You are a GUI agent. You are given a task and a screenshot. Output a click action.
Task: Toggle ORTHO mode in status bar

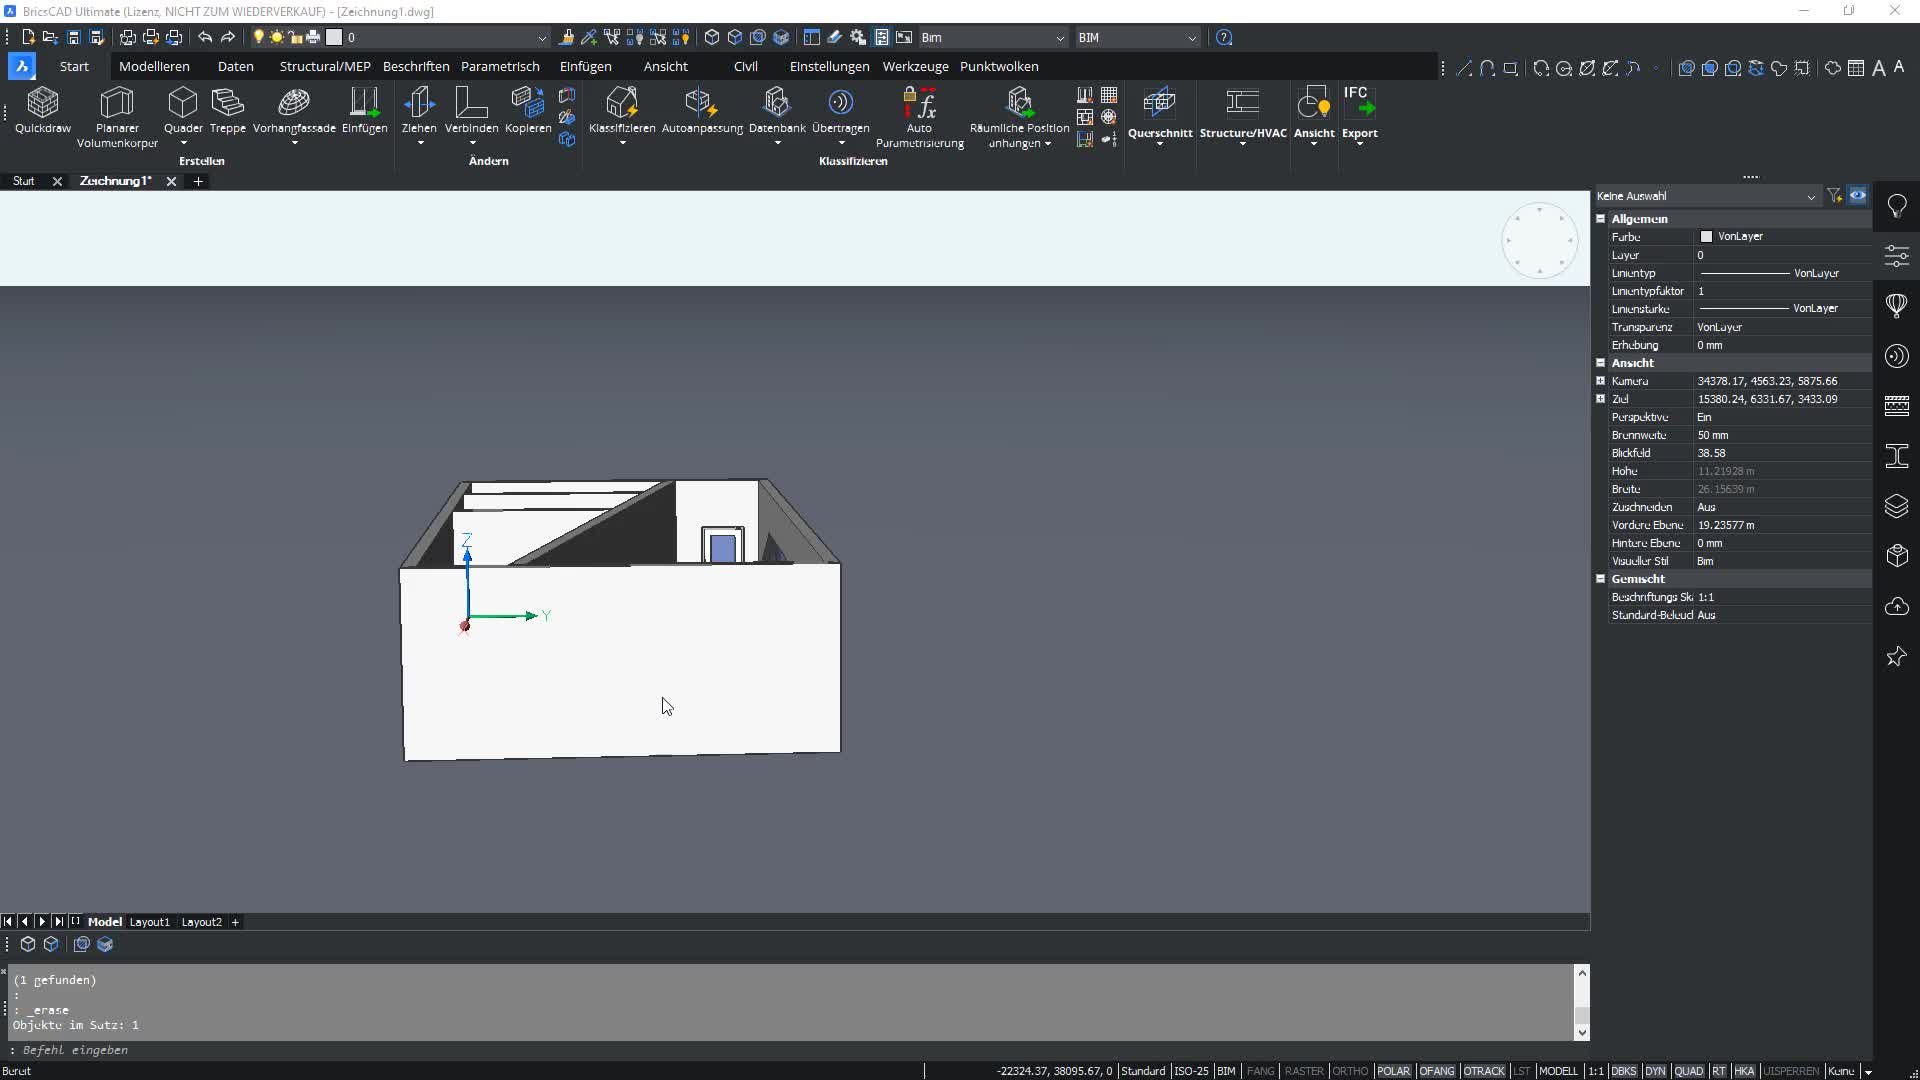click(x=1350, y=1071)
